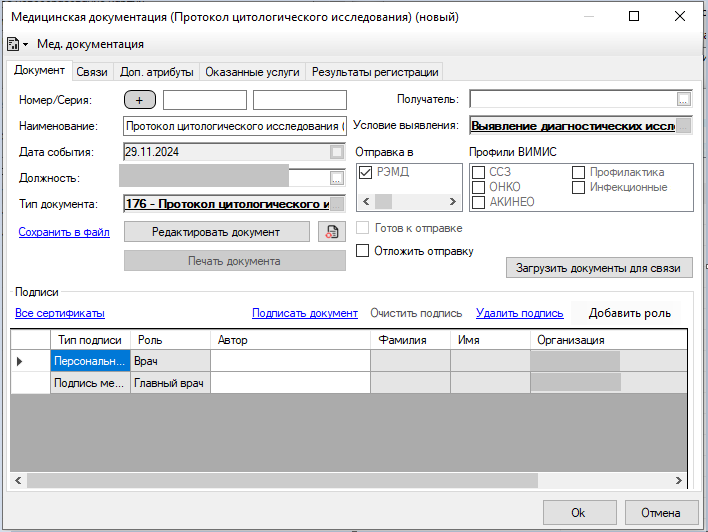Enable the Отложить отправку checkbox
The image size is (708, 532).
[364, 251]
